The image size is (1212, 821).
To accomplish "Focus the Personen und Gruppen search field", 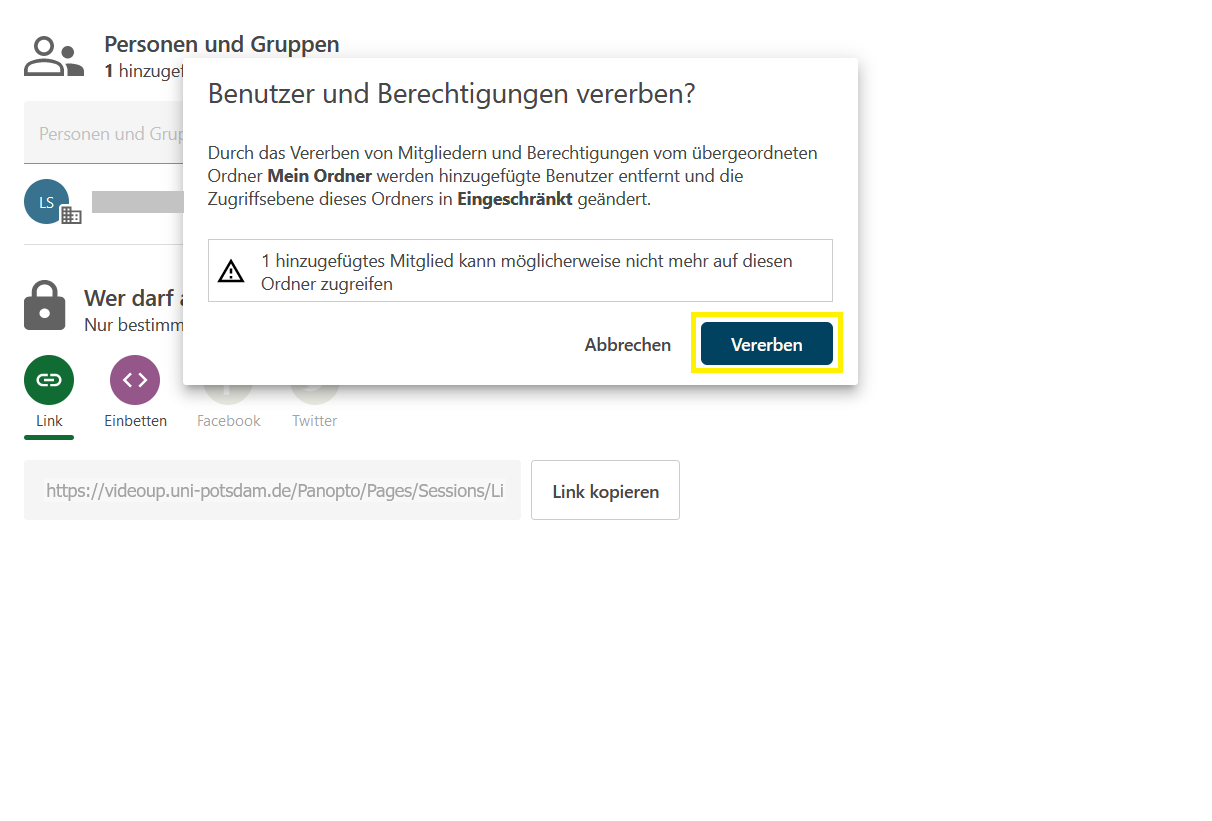I will tap(104, 134).
